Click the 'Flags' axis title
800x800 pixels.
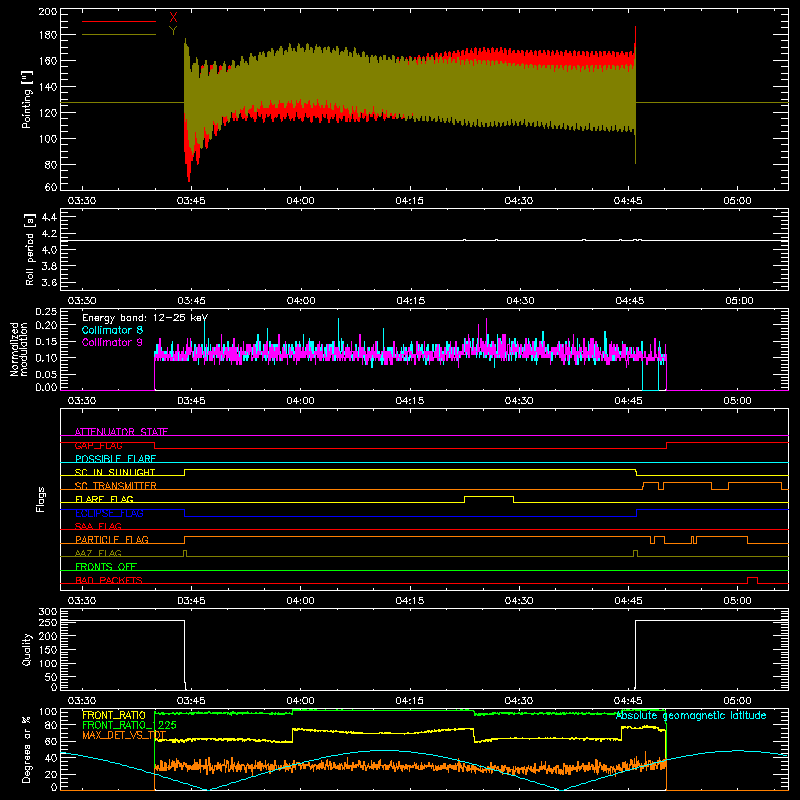click(41, 499)
